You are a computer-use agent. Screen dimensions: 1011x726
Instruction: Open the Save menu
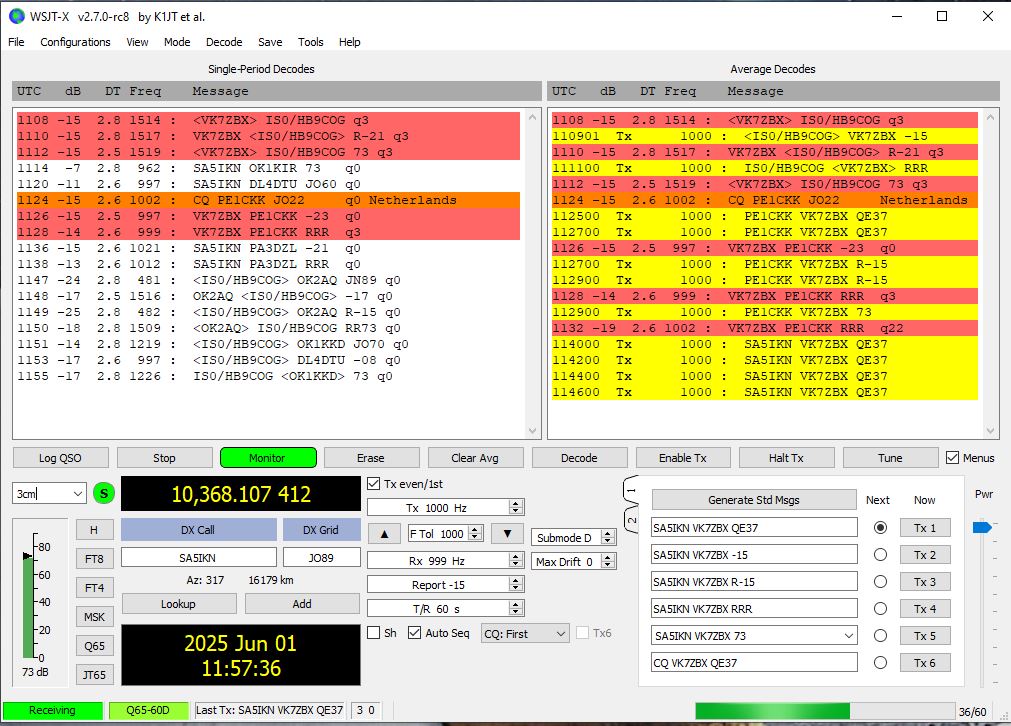[x=270, y=42]
